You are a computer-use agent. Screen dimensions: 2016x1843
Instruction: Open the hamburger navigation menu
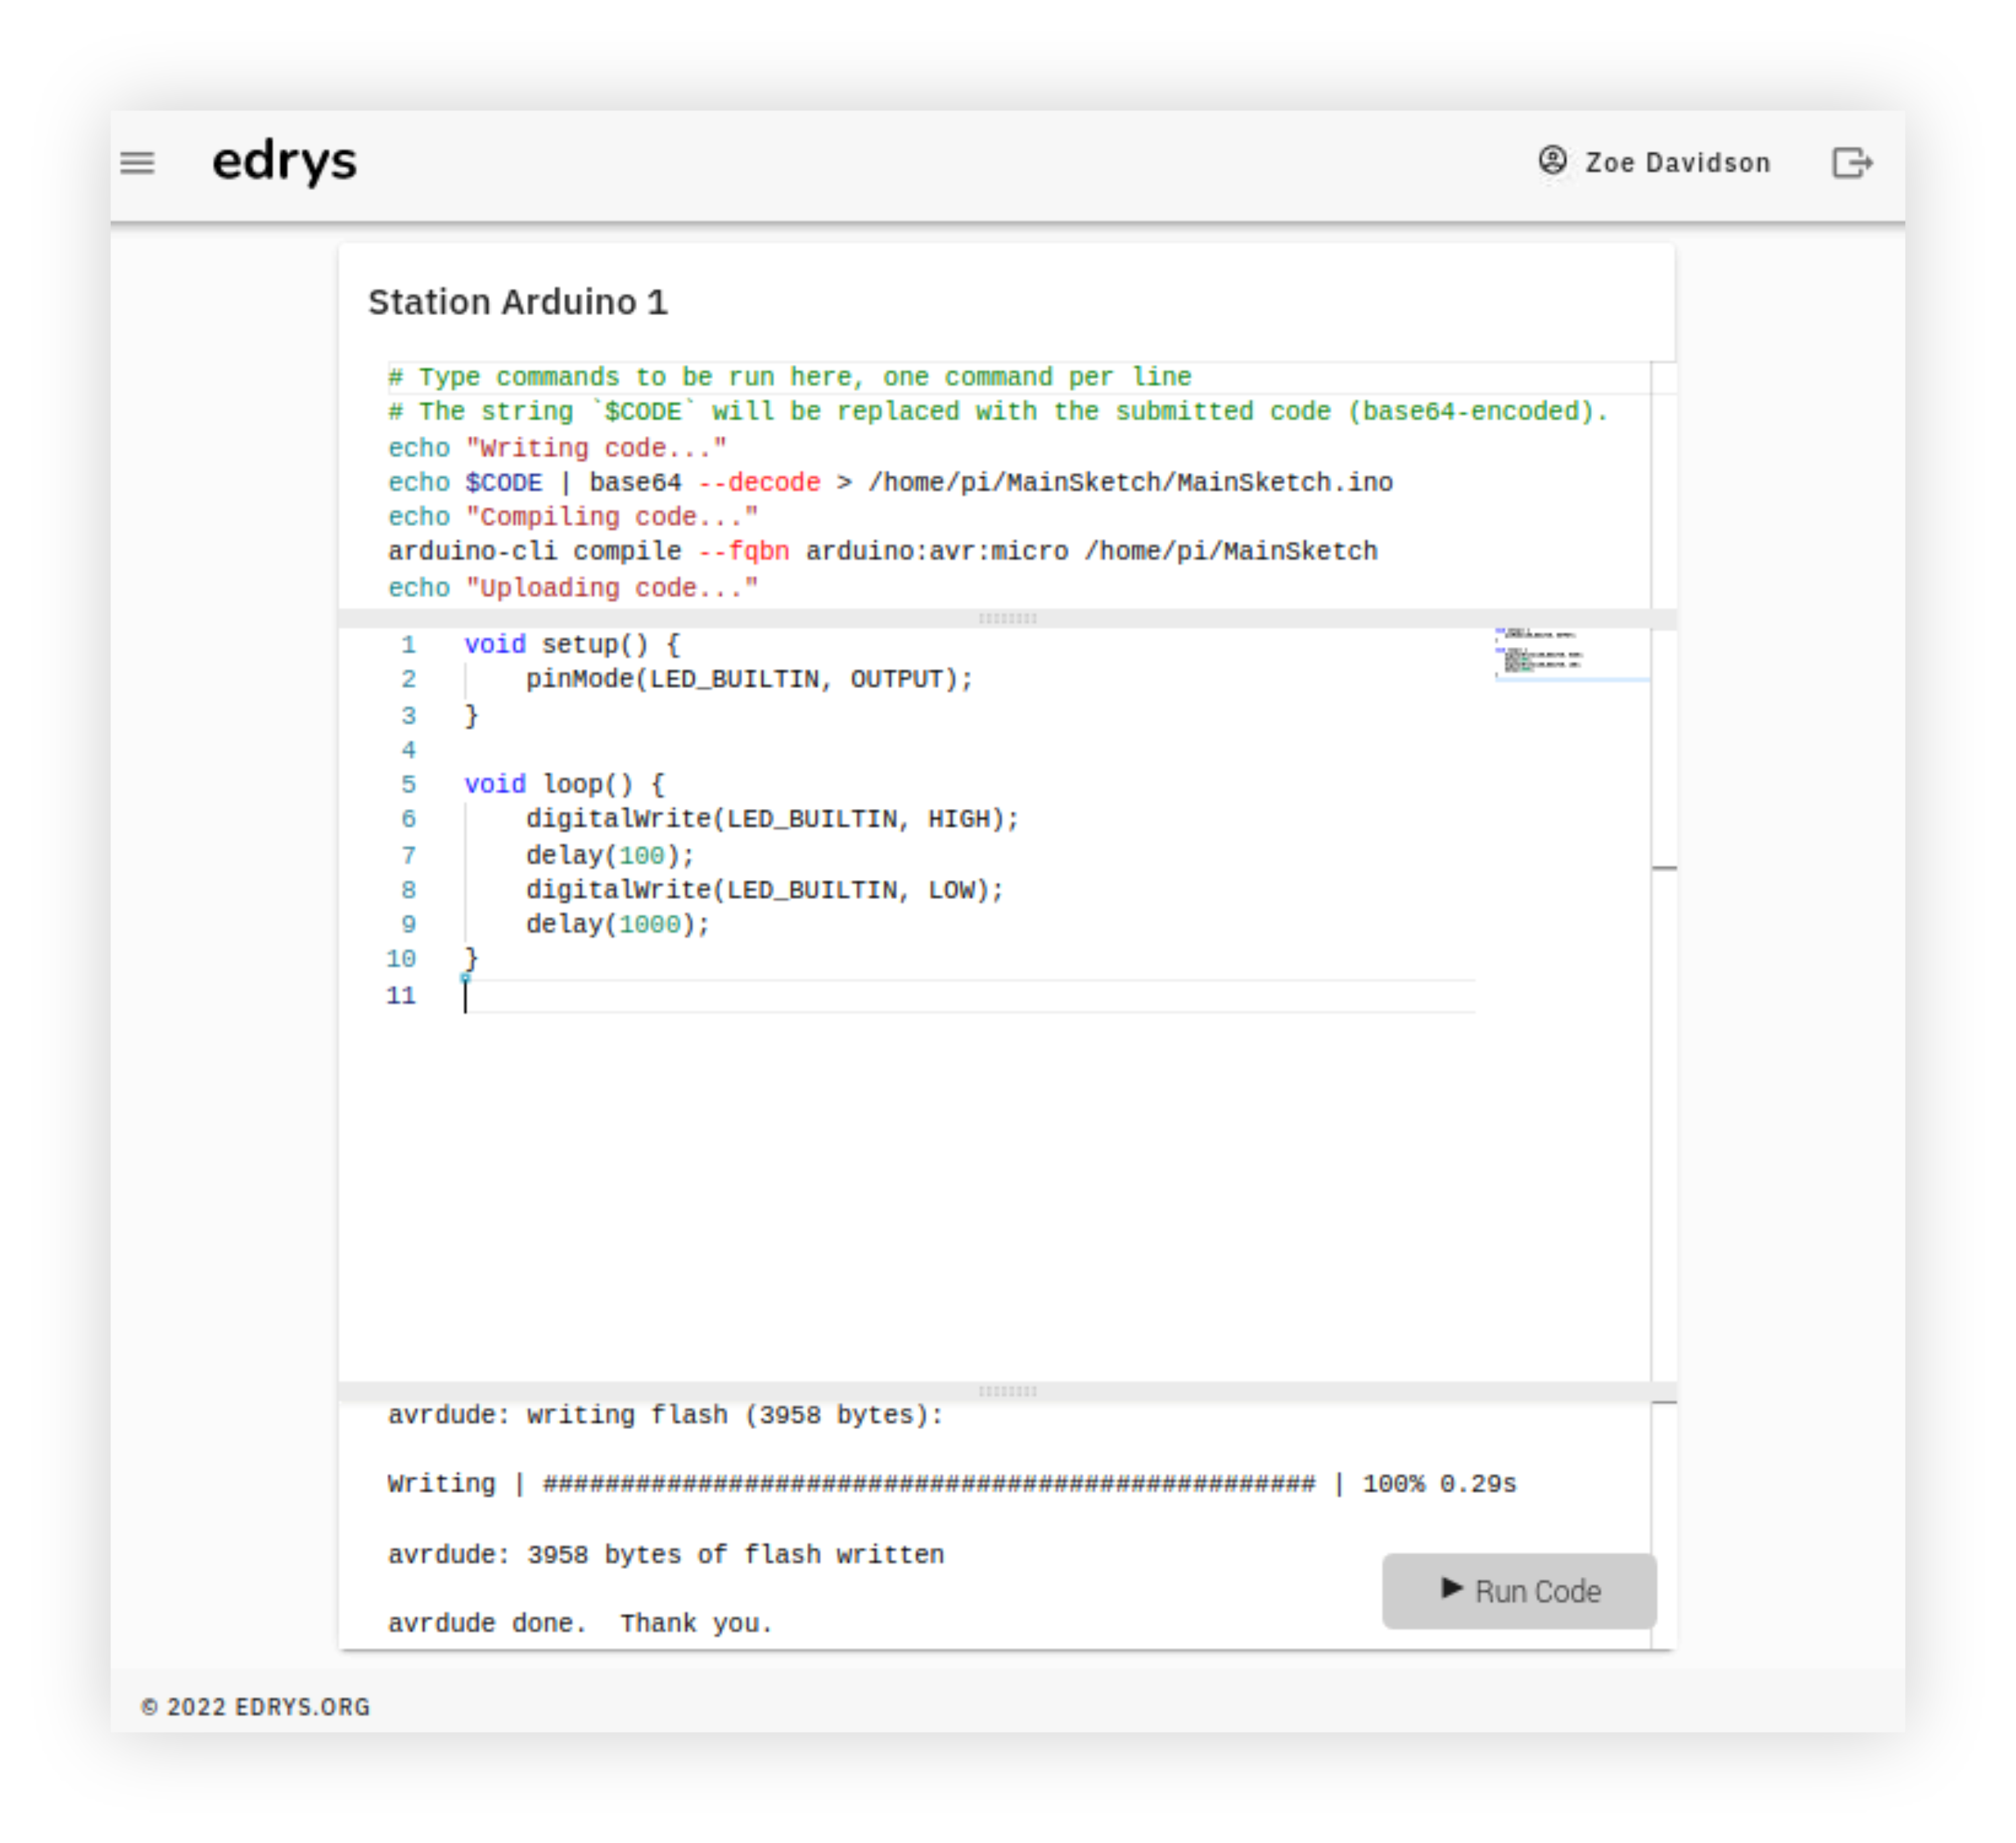(x=137, y=162)
